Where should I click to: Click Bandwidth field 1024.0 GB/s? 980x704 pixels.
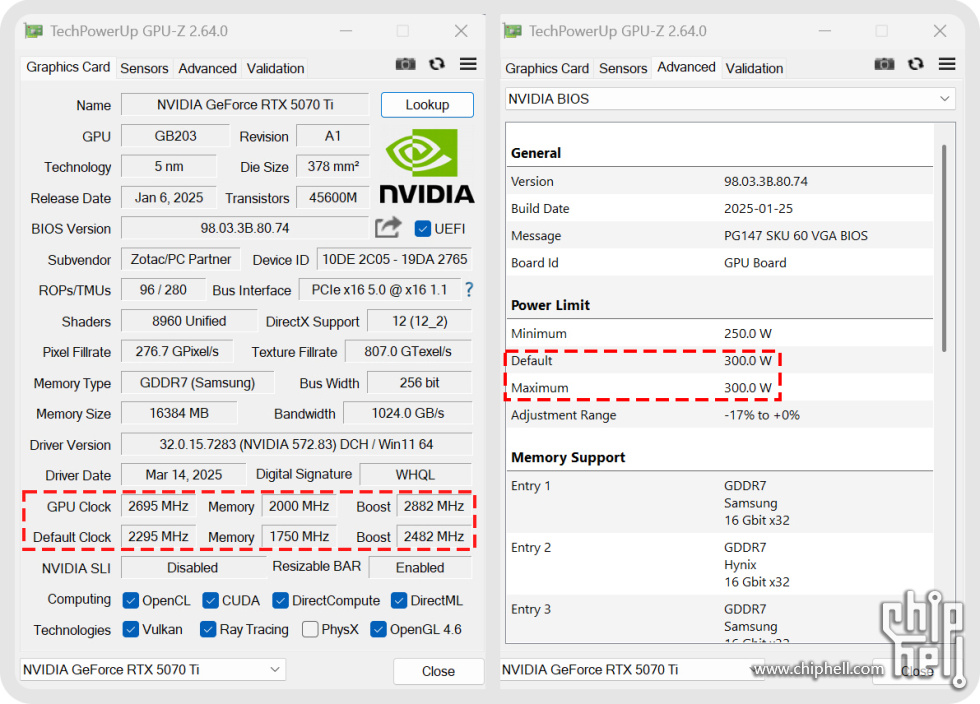click(x=408, y=413)
